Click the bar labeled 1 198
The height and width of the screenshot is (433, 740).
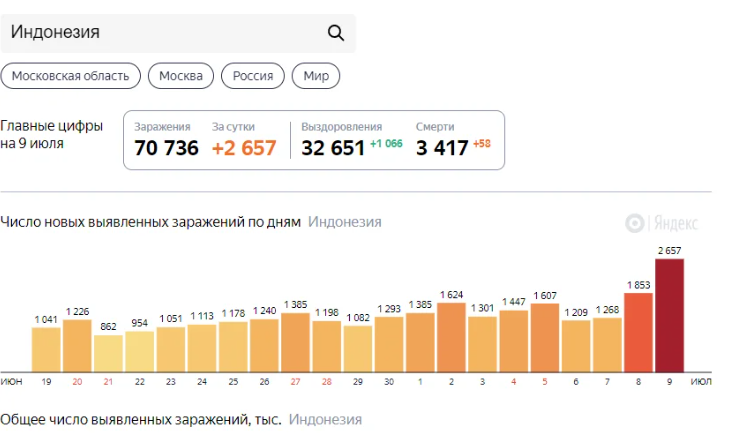pyautogui.click(x=327, y=347)
